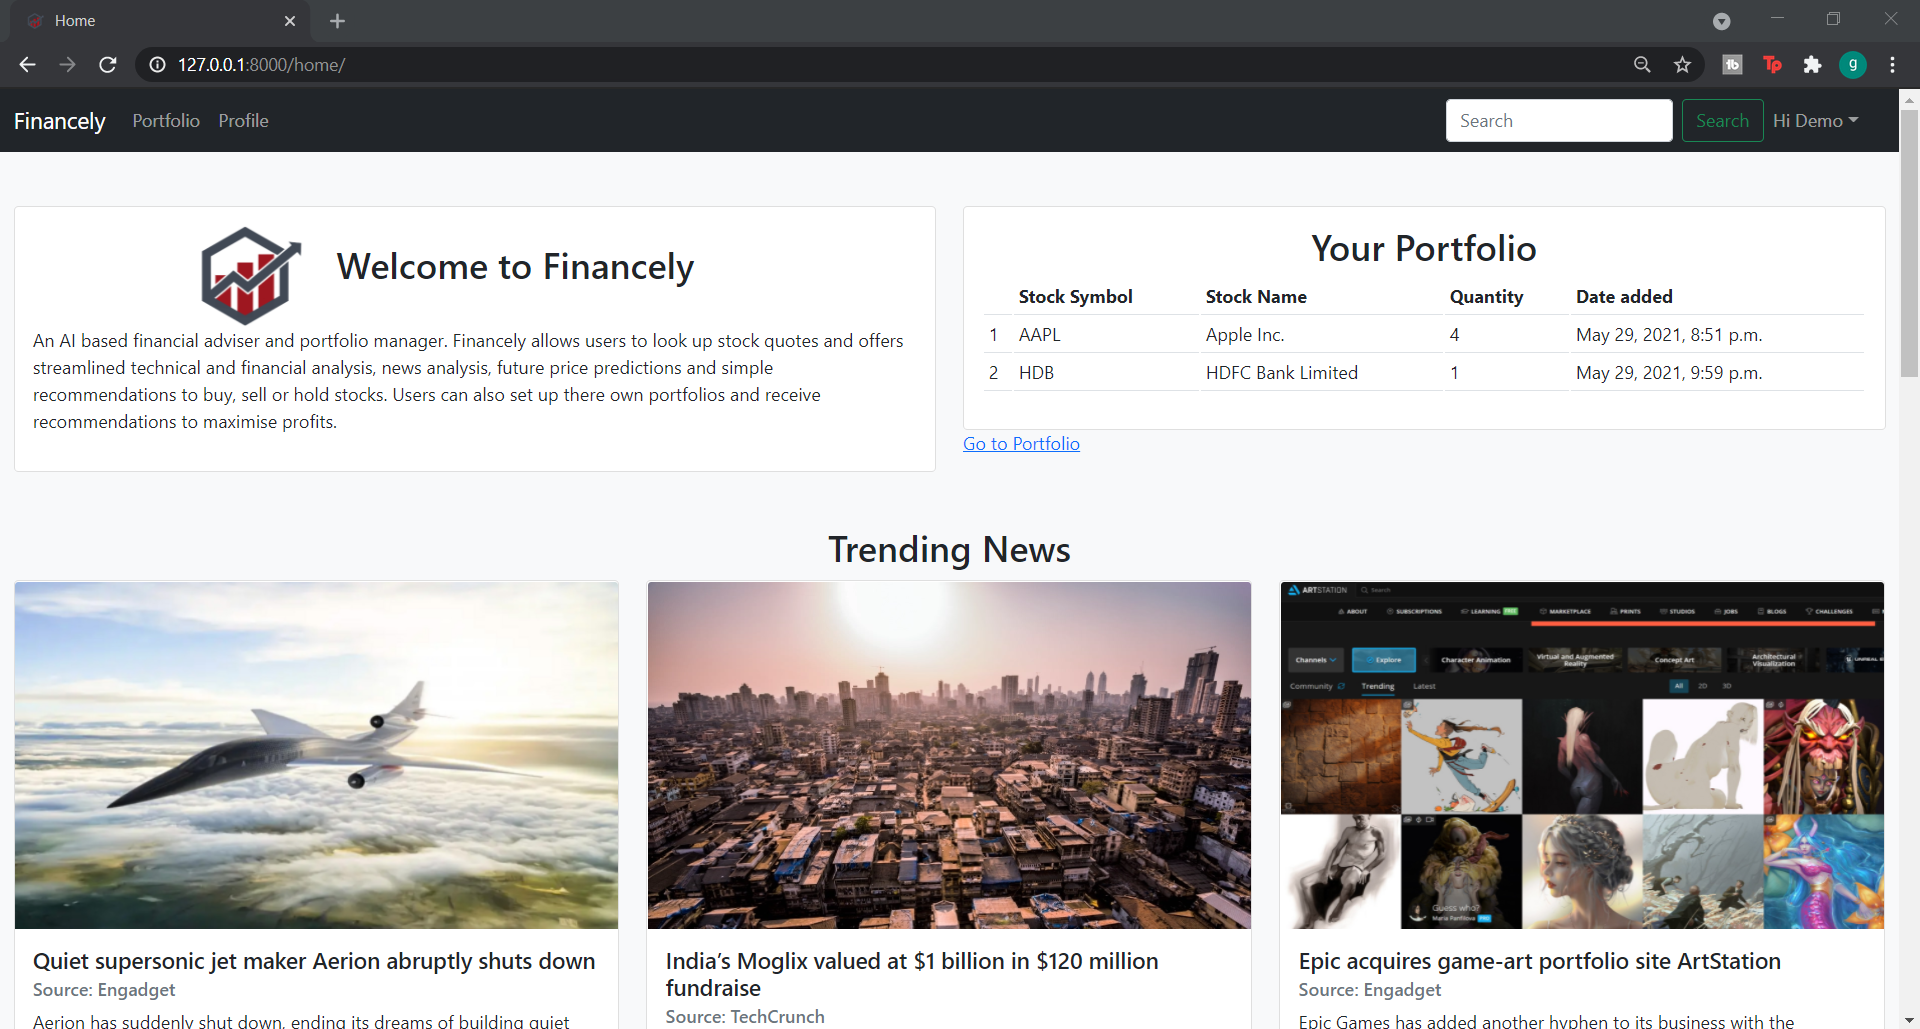Click the browser forward arrow
The image size is (1920, 1029).
tap(67, 65)
